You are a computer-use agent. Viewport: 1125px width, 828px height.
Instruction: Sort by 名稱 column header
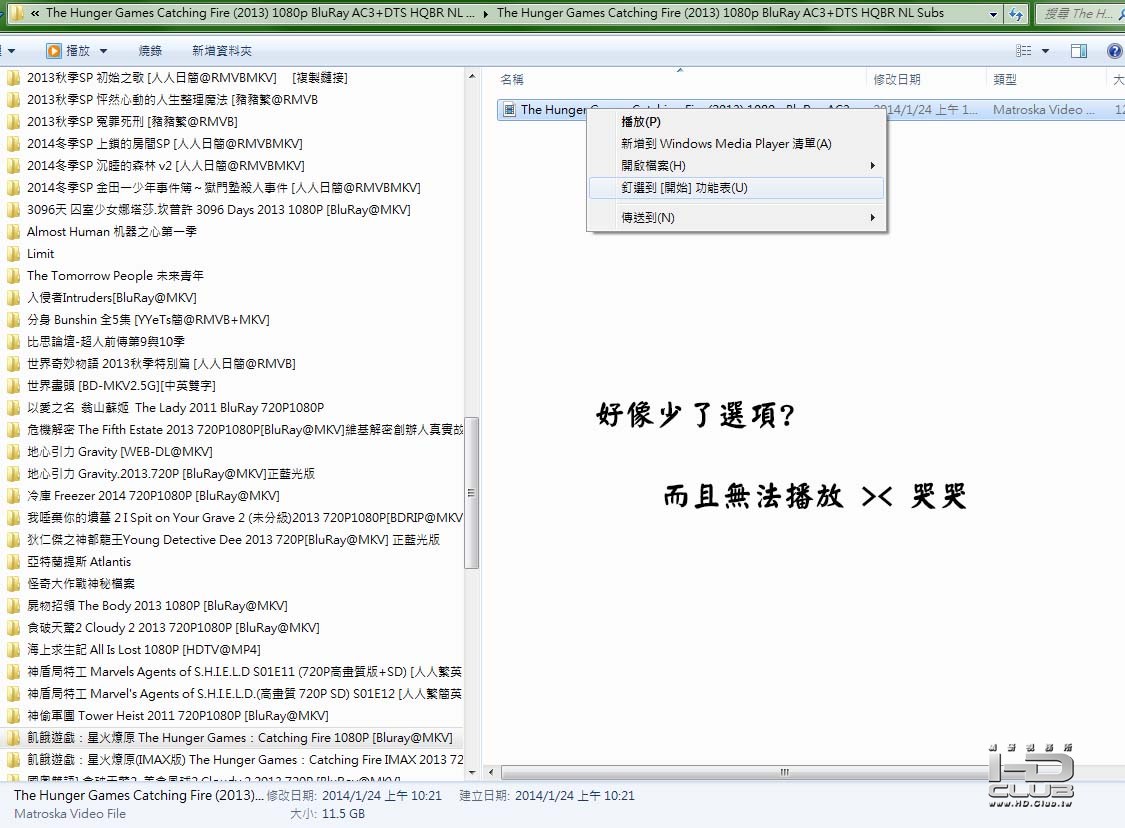click(512, 80)
